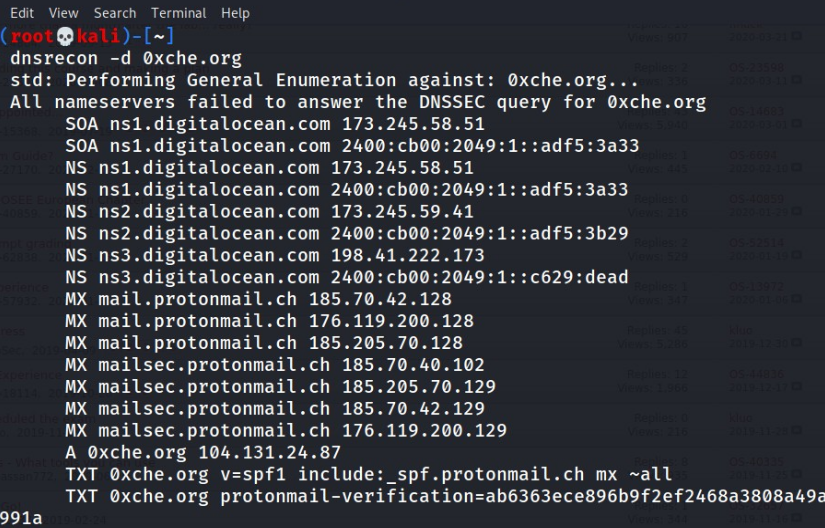Click the 'kali' hostname in the prompt

click(x=98, y=37)
